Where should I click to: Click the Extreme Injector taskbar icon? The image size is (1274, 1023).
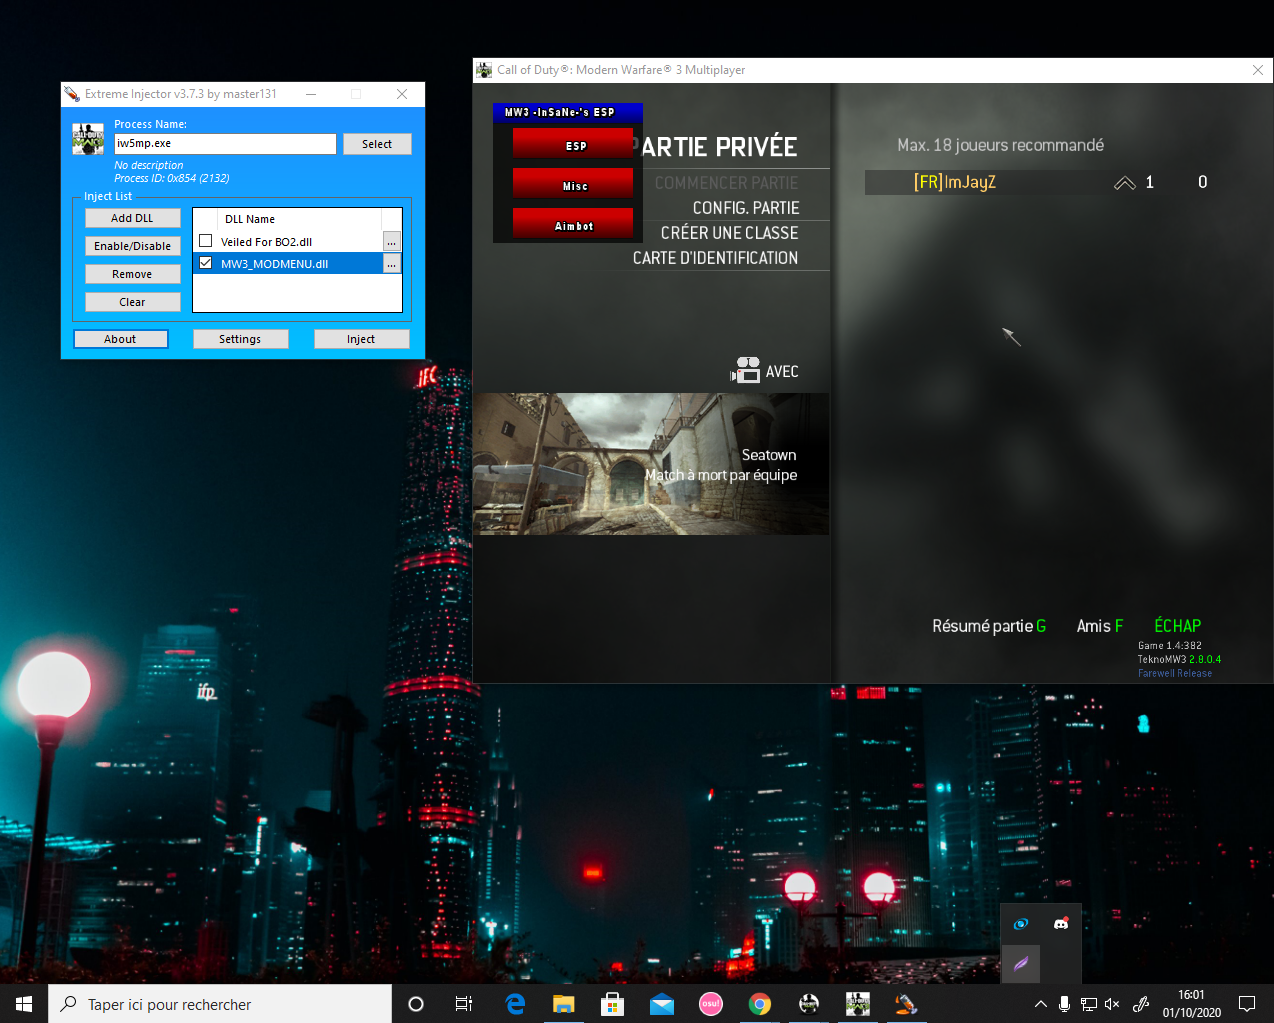(906, 1004)
